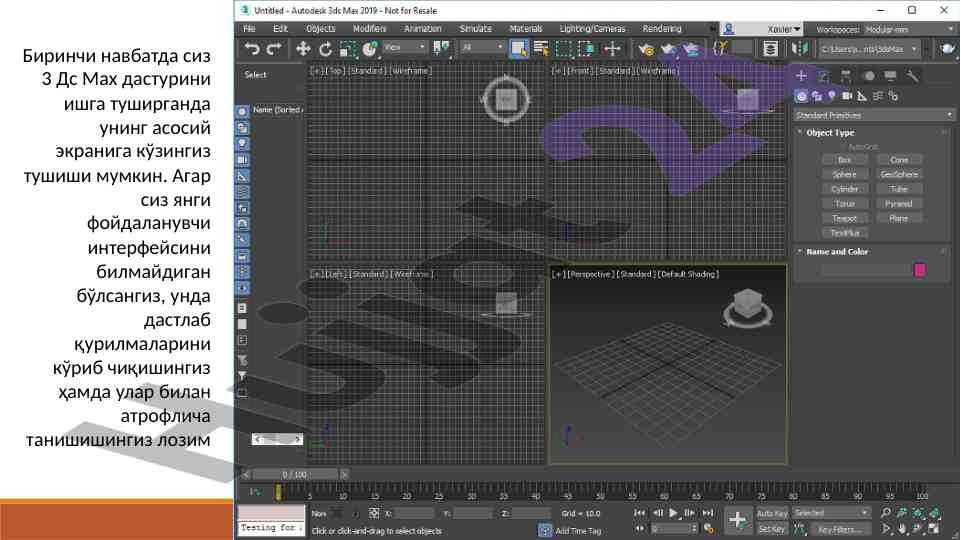Viewport: 961px width, 540px height.
Task: Switch to the Display panel tab
Action: pos(890,76)
